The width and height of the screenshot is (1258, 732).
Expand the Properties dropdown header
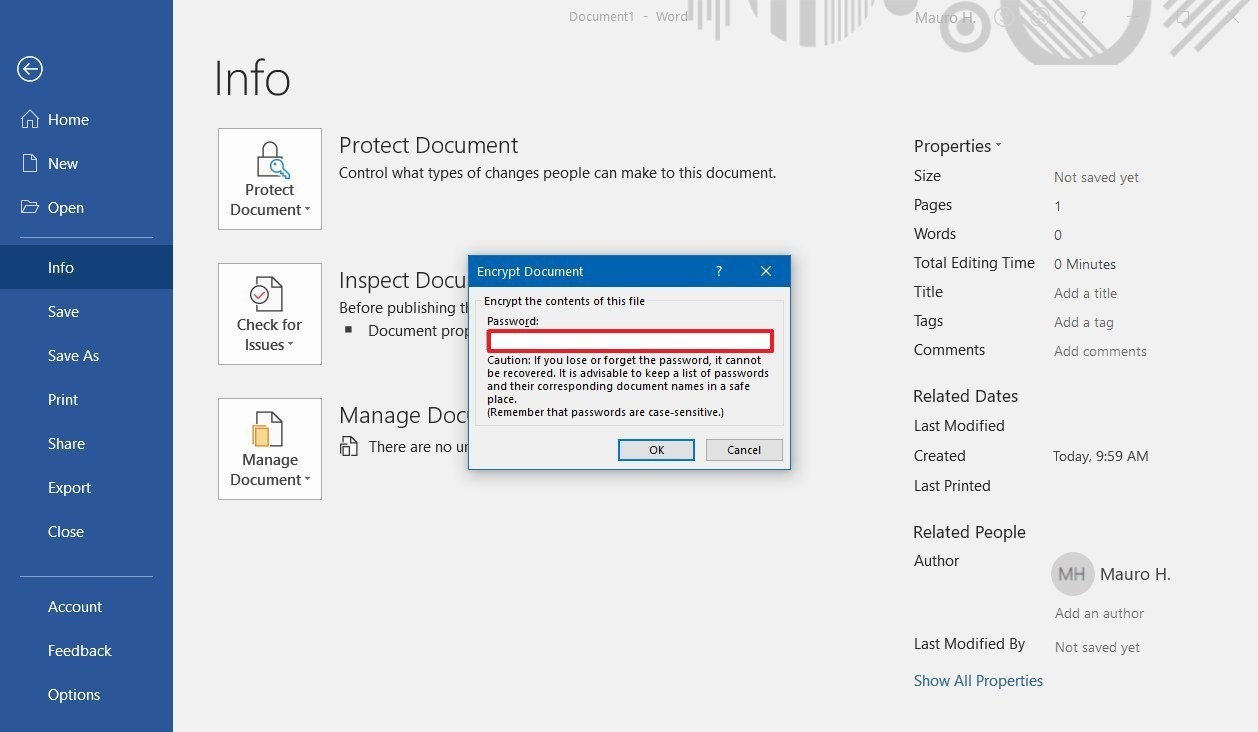(957, 146)
